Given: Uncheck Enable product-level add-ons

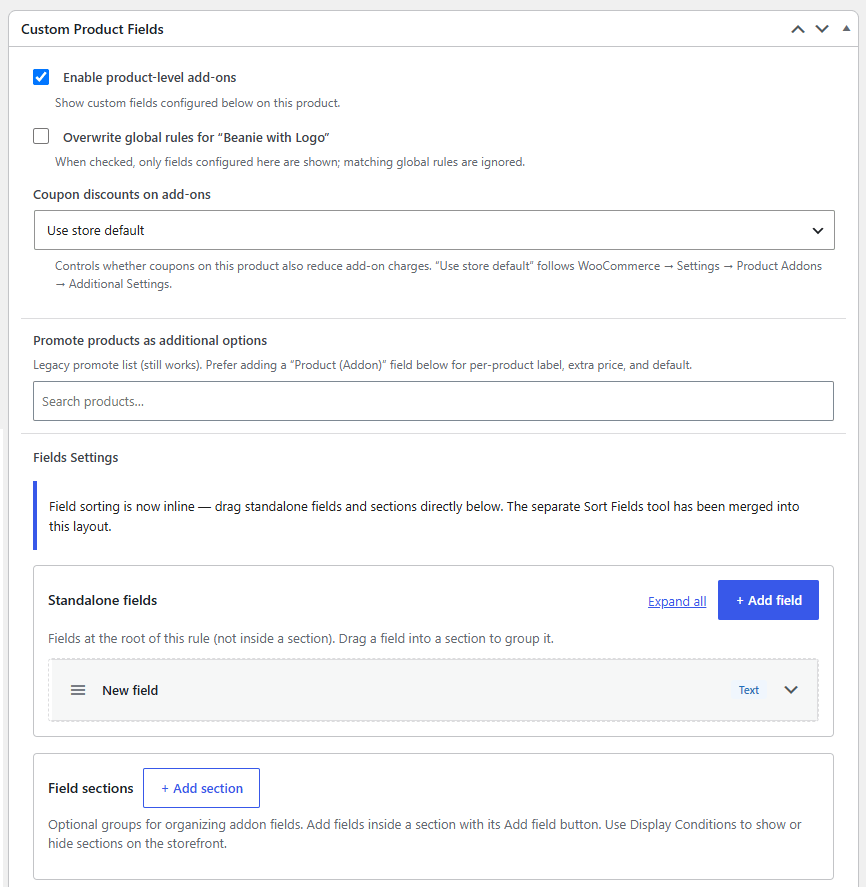Looking at the screenshot, I should 41,77.
